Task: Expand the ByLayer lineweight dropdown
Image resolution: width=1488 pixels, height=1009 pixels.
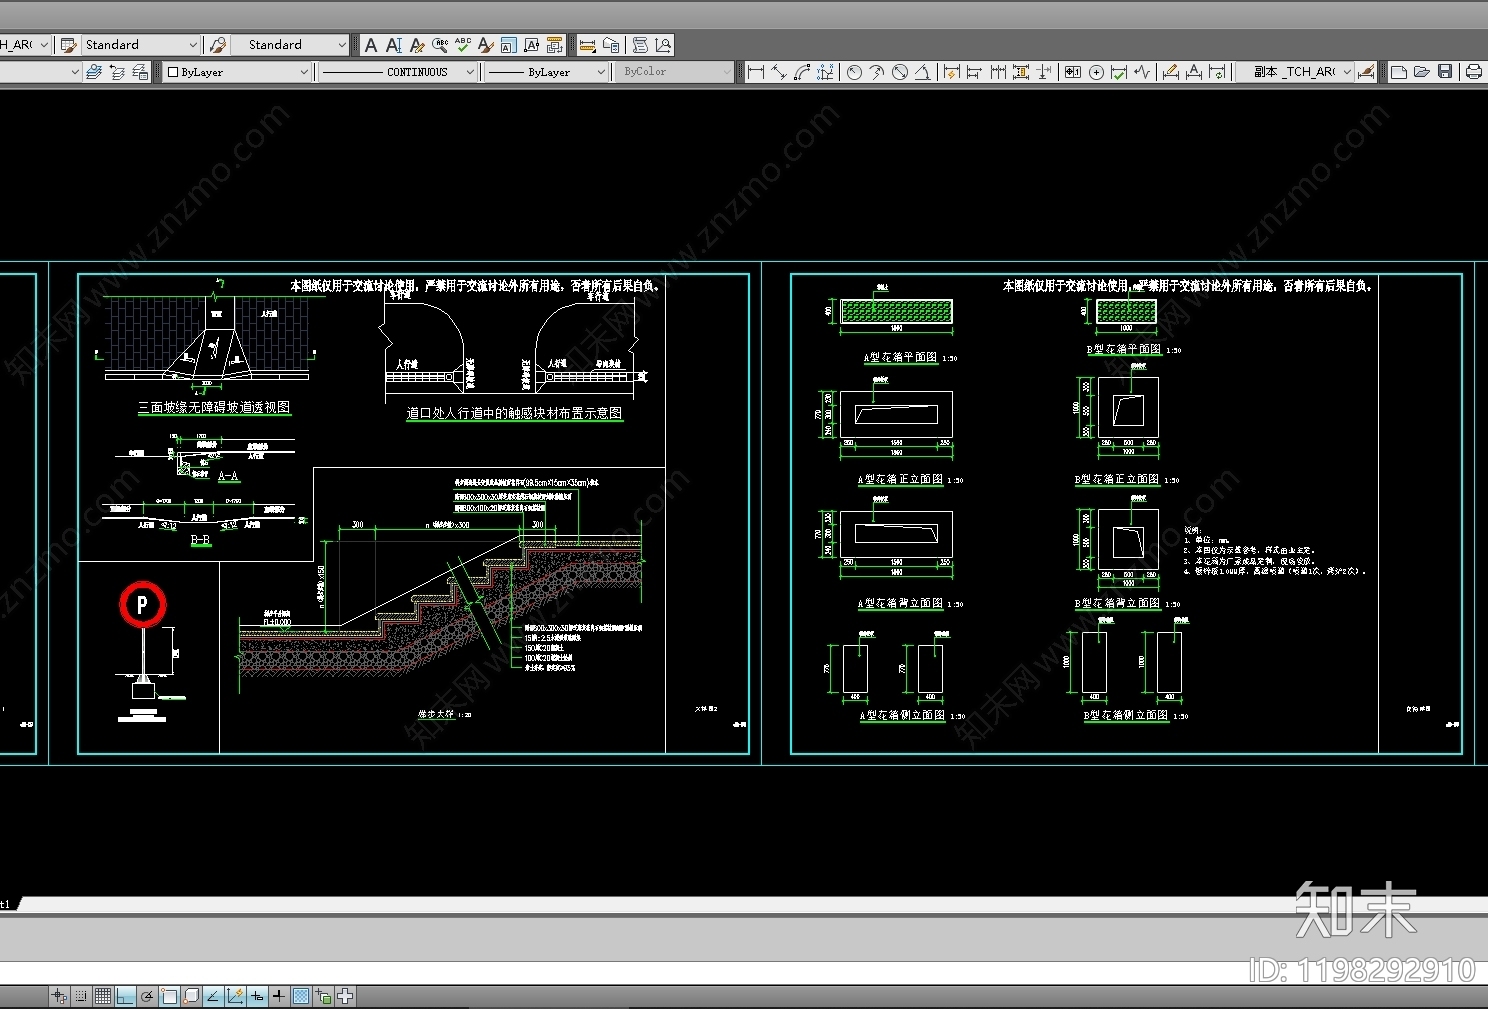Action: (x=547, y=72)
